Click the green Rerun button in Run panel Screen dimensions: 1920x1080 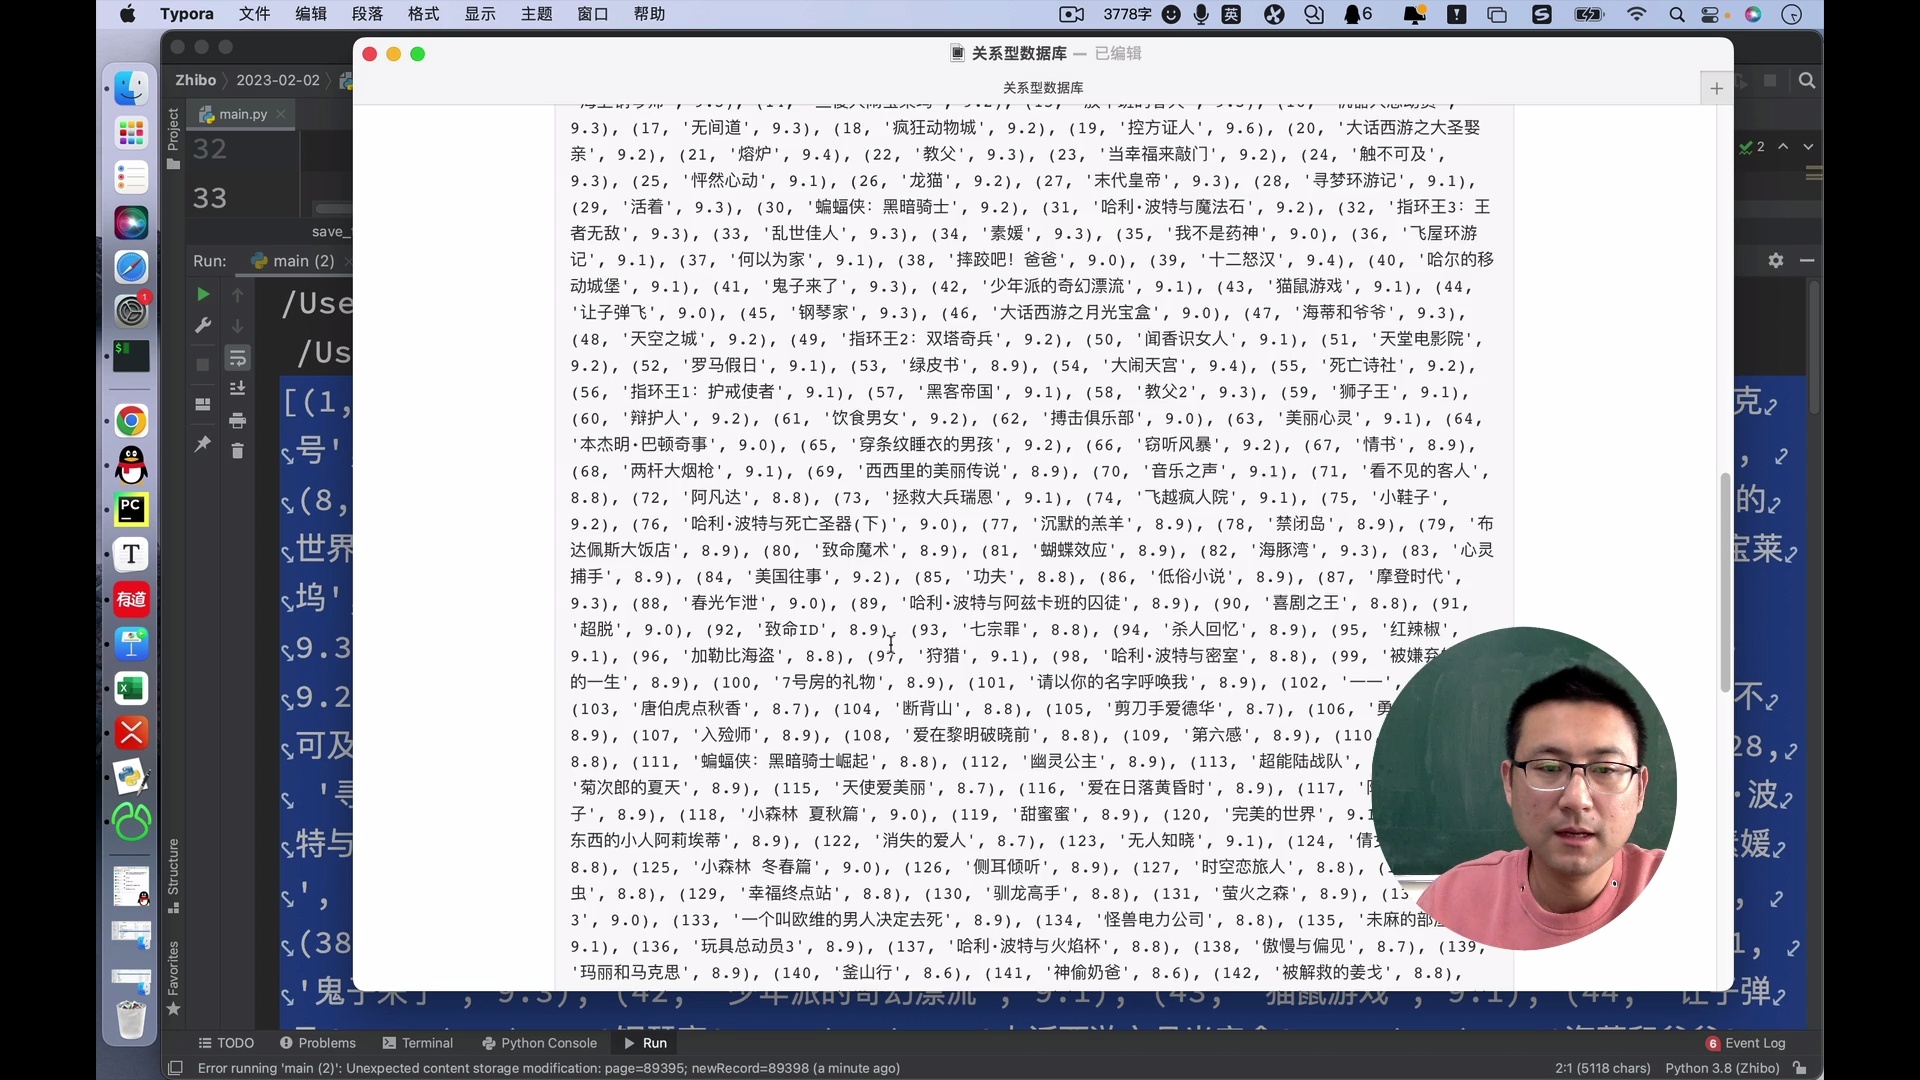click(203, 294)
